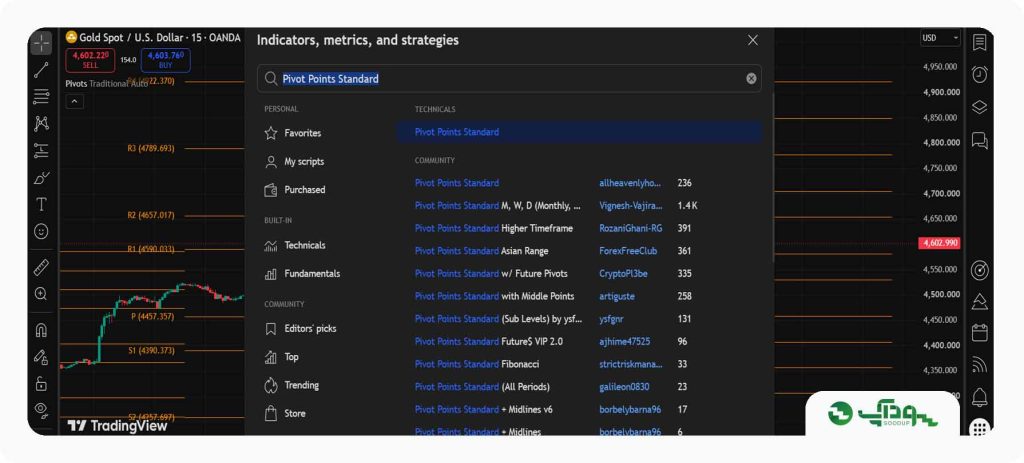Collapse the indicator legend chevron
The image size is (1024, 463).
pos(74,101)
